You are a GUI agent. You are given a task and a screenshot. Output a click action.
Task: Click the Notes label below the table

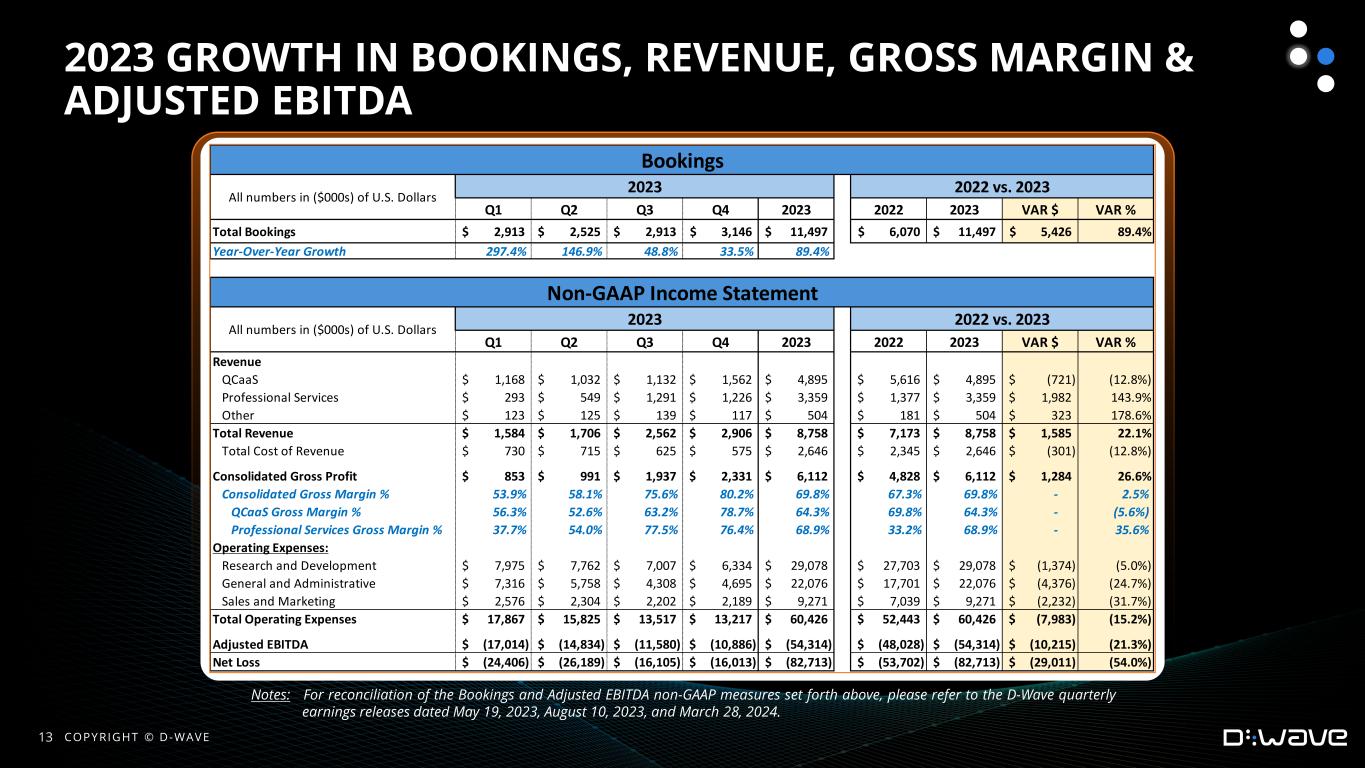click(270, 695)
